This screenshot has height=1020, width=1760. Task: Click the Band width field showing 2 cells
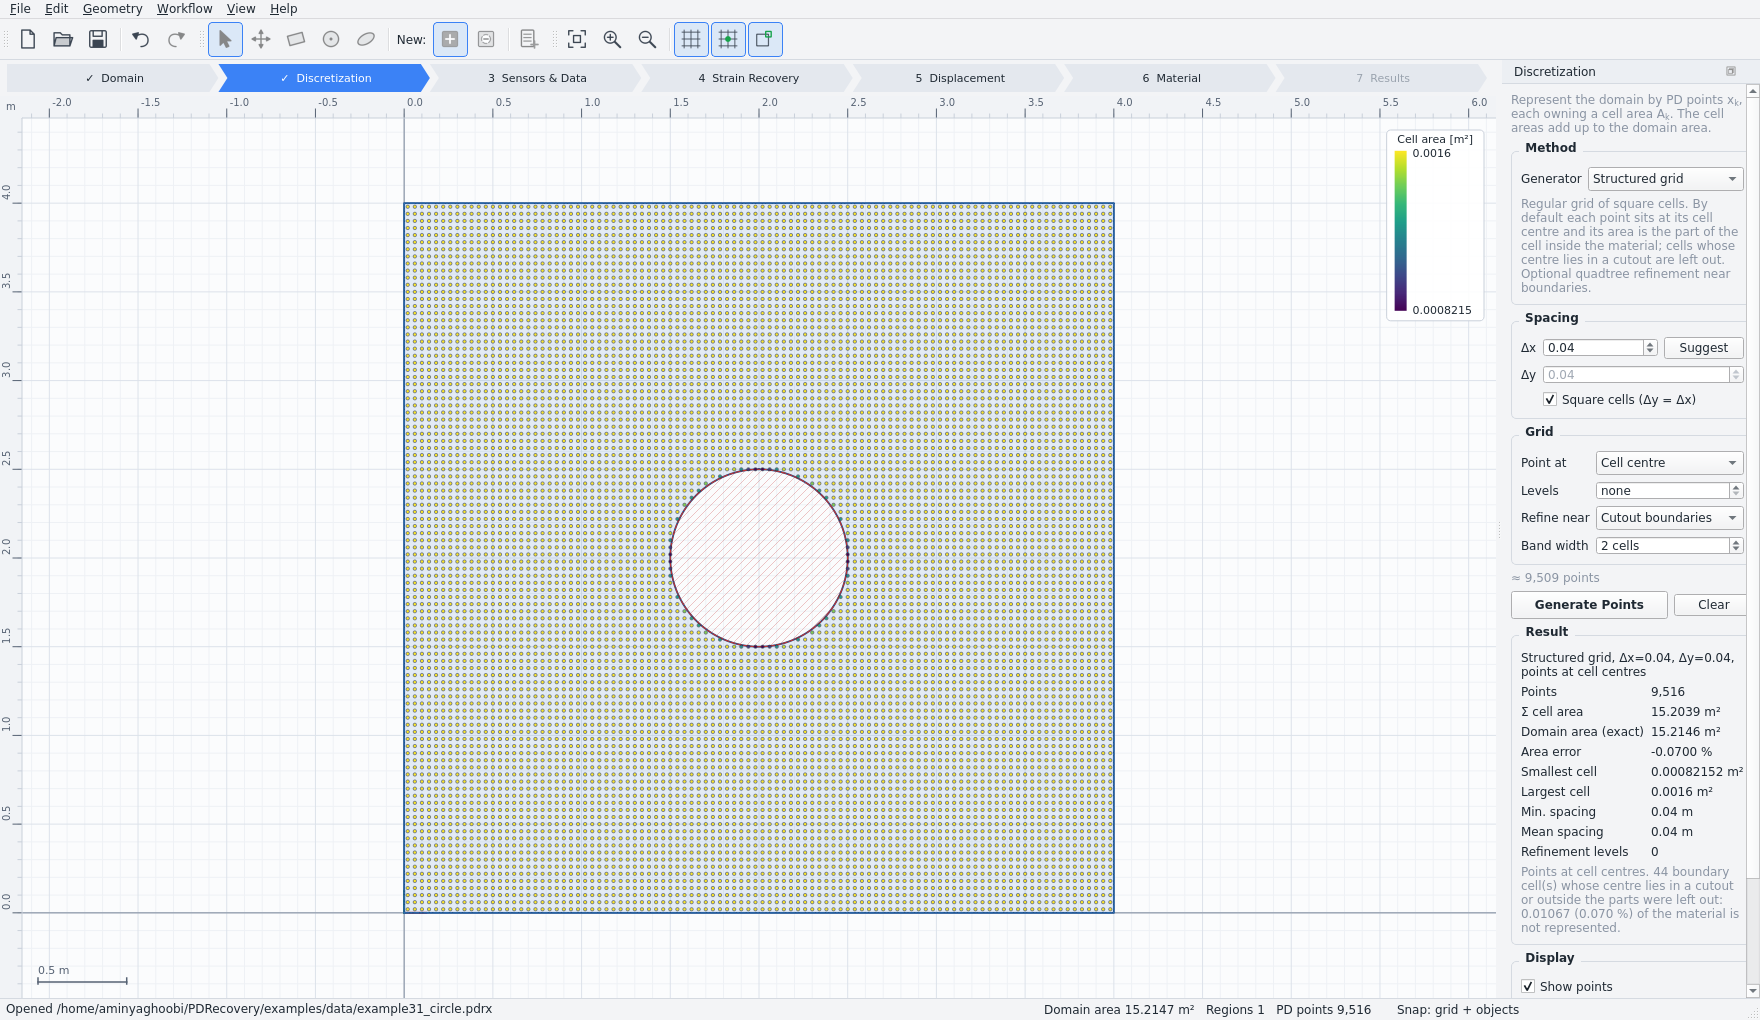point(1663,545)
